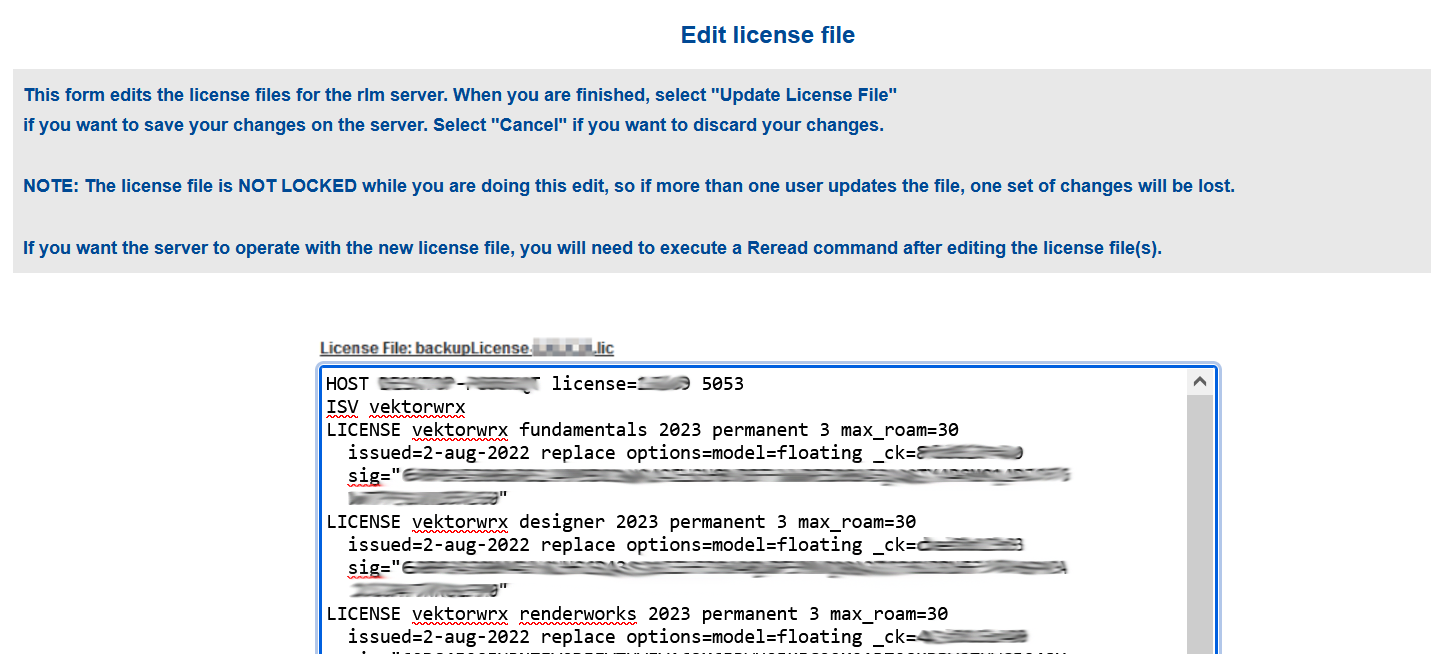Click the 'This form edits the license files' sentence
Screen dimensions: 1431x654
pos(460,95)
